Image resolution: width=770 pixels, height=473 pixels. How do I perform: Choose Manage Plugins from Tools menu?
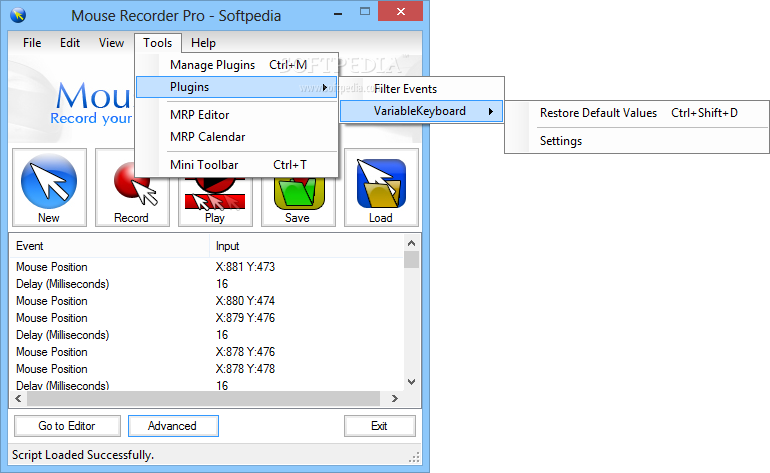[x=237, y=65]
